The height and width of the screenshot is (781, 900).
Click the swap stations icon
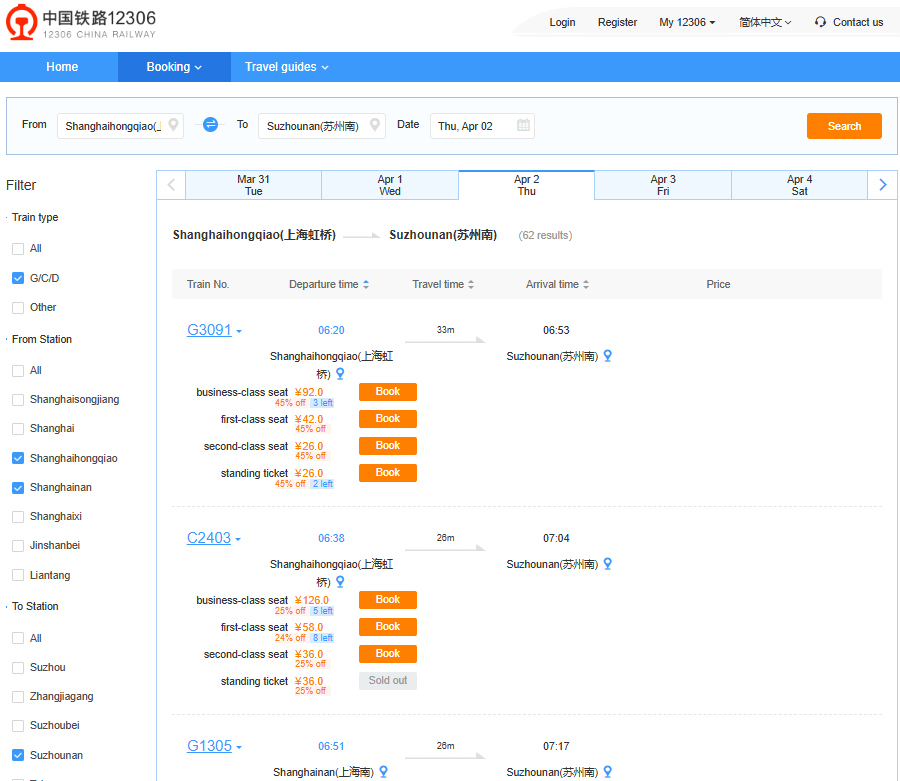[x=210, y=125]
